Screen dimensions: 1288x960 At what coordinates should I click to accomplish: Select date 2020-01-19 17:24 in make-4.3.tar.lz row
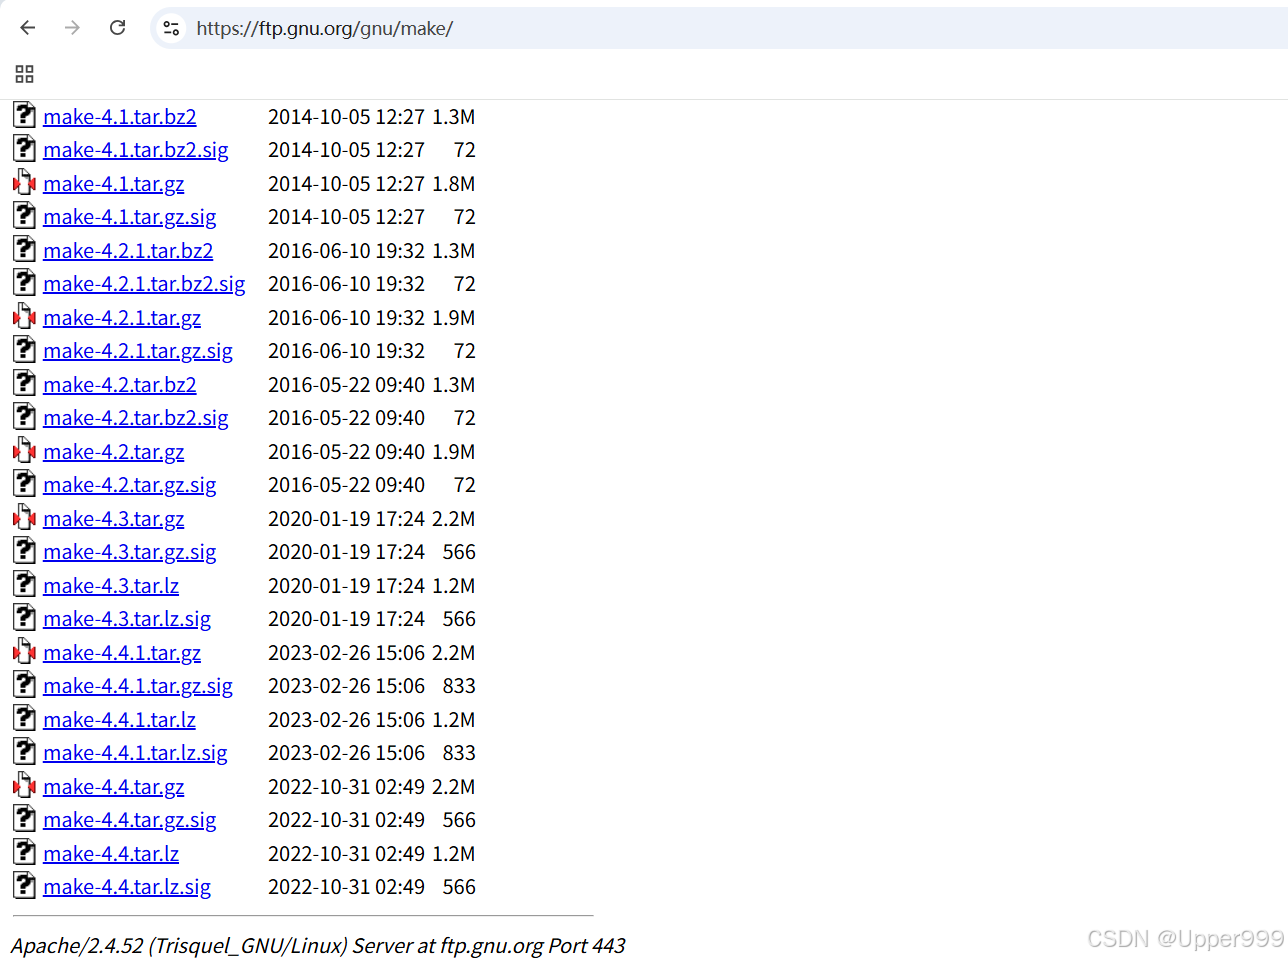tap(346, 586)
